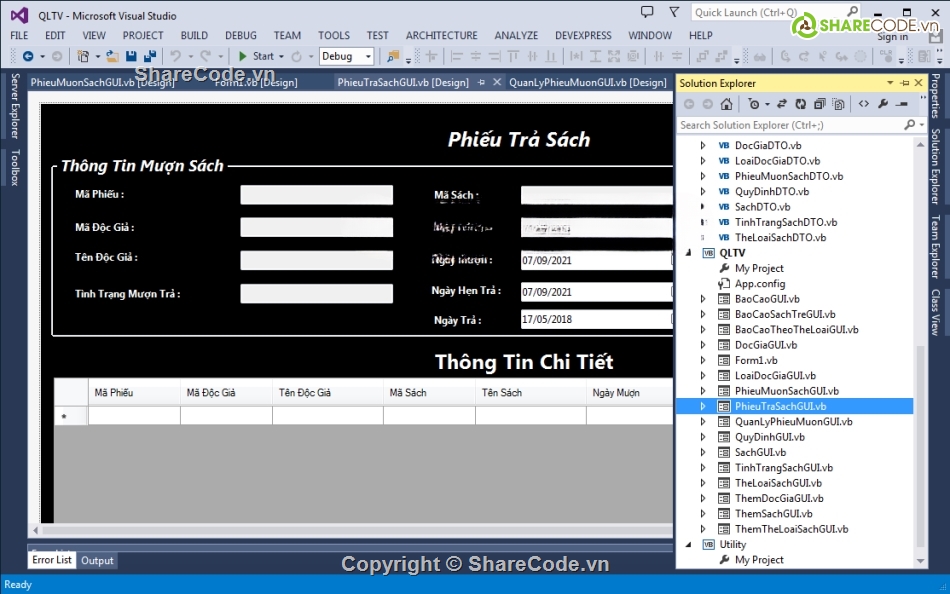
Task: Open the Solution Explorer search options dropdown
Action: (922, 124)
